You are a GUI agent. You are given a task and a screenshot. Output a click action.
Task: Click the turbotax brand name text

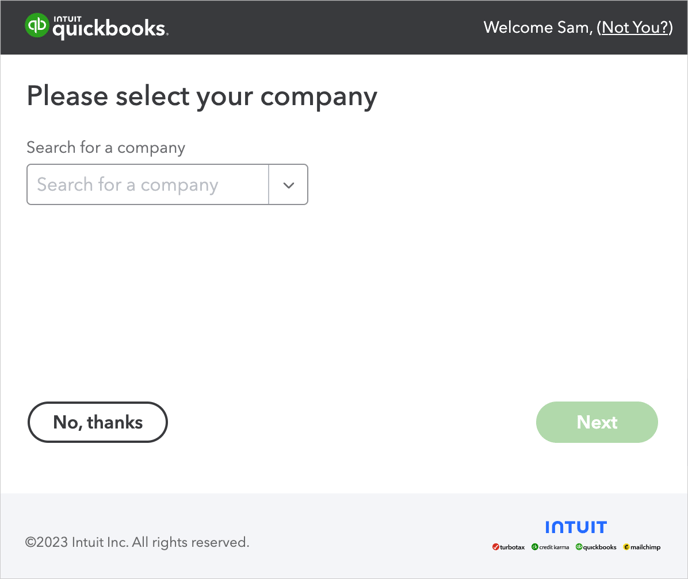pos(512,548)
